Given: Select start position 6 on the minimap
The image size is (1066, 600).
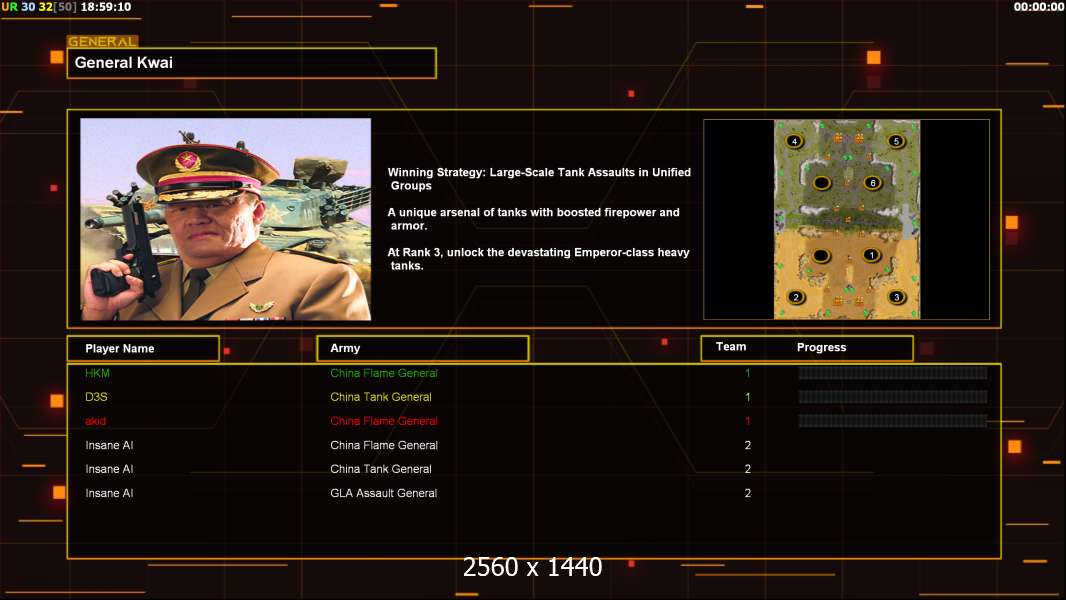Looking at the screenshot, I should click(x=873, y=183).
